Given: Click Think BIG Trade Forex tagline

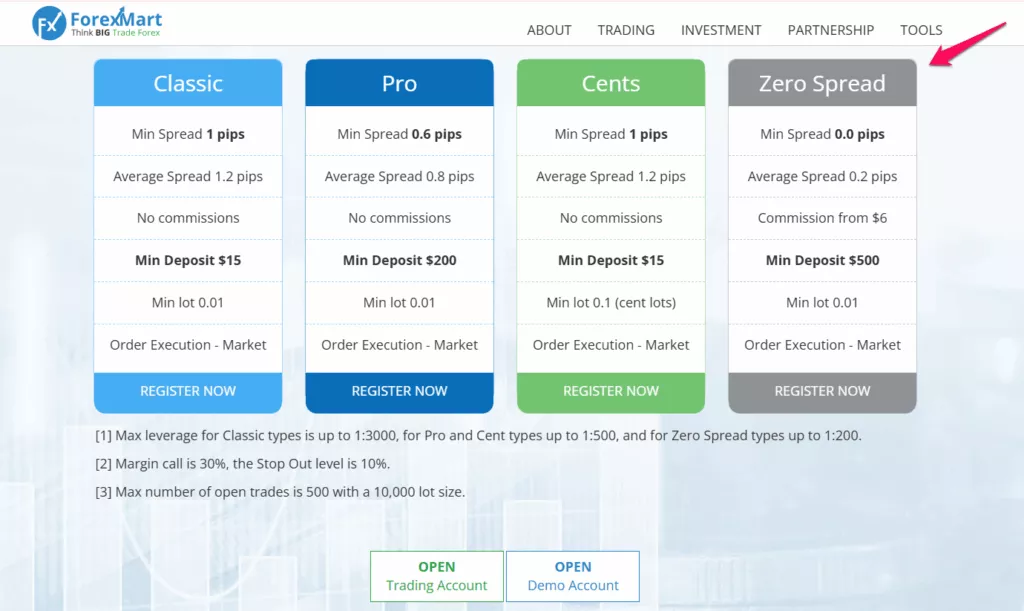Looking at the screenshot, I should 116,33.
